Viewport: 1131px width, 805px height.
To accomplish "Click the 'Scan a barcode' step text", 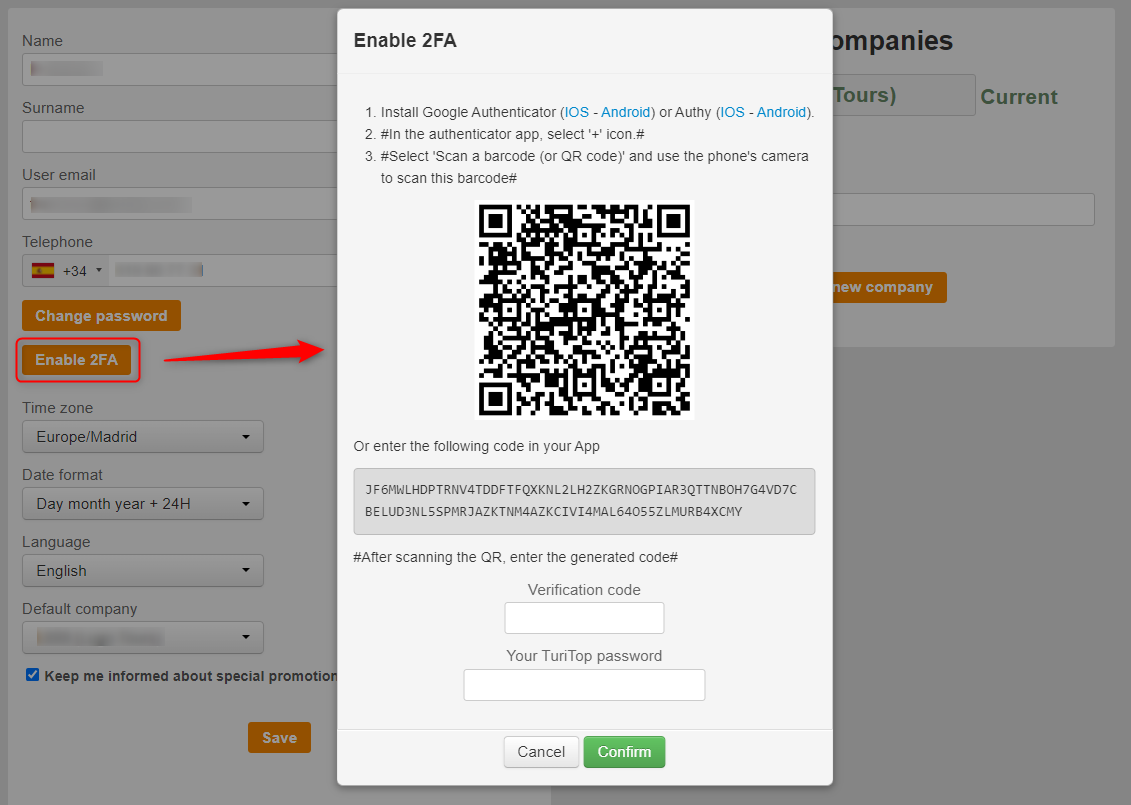I will click(594, 167).
